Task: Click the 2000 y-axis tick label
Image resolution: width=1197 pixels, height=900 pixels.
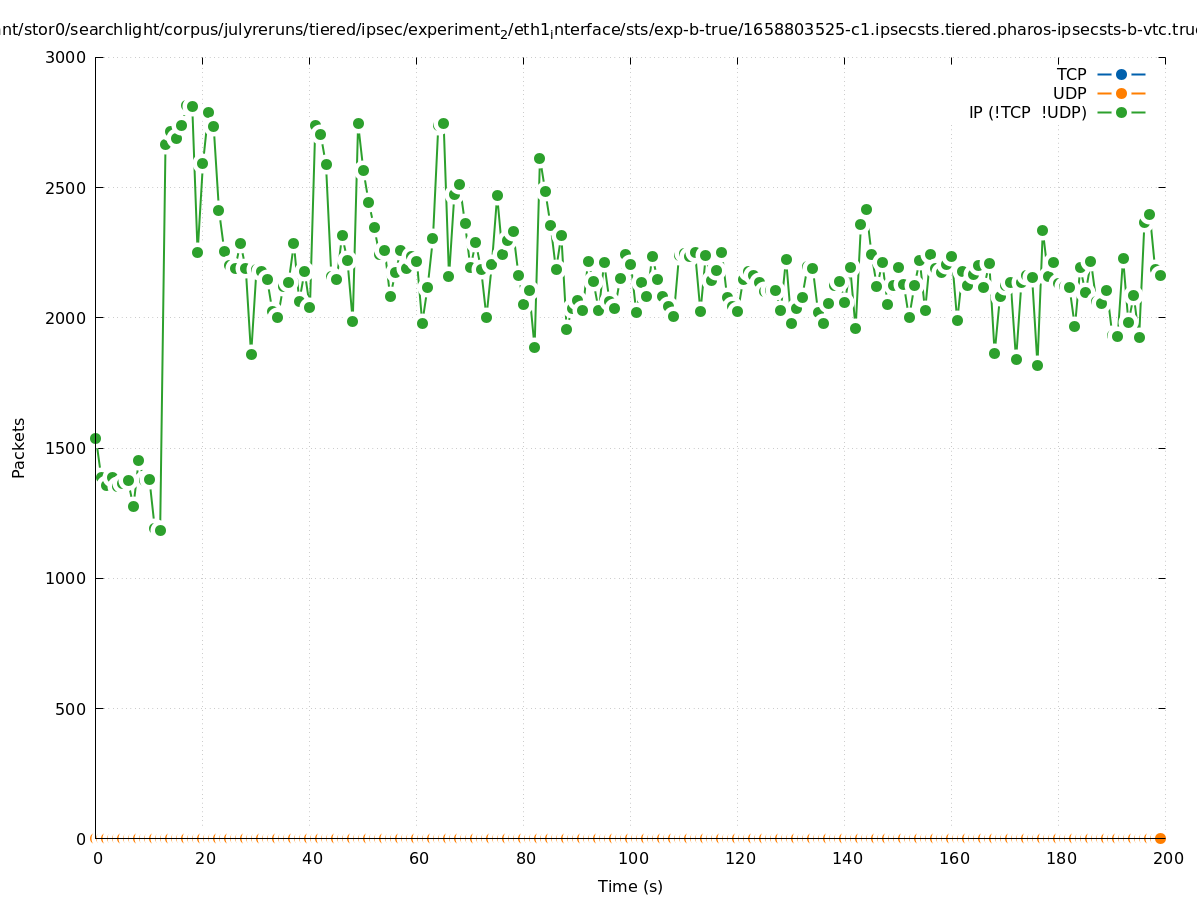Action: 65,318
